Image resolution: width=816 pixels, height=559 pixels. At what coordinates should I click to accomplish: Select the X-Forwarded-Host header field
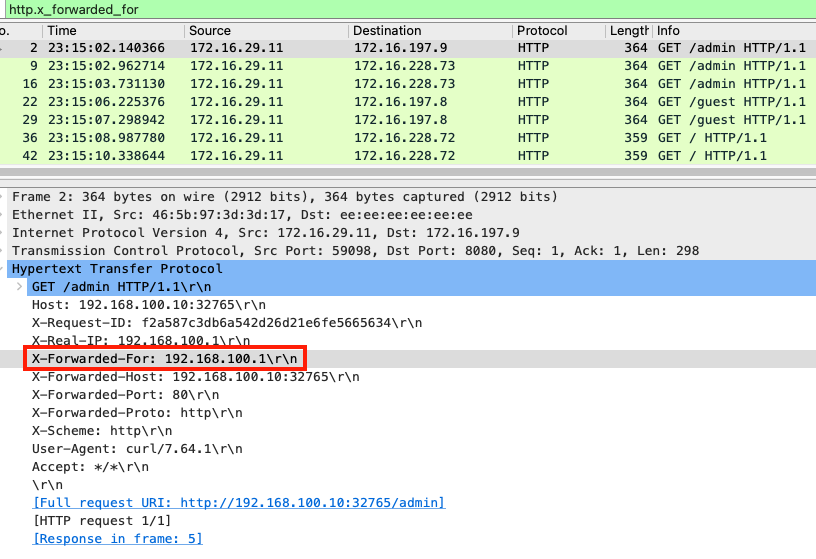click(195, 377)
